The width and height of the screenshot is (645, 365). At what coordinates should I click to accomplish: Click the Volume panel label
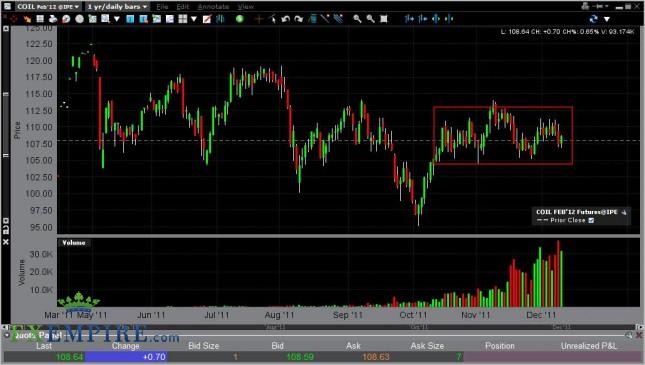pyautogui.click(x=74, y=243)
